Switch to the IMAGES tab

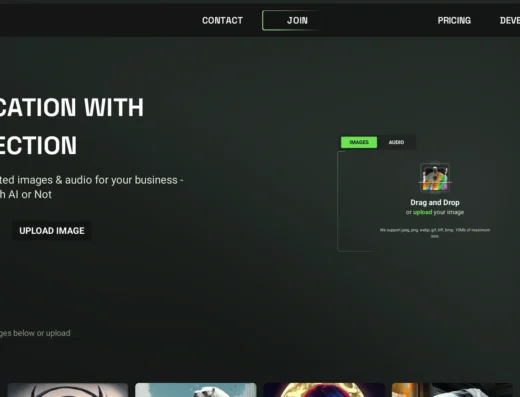359,142
